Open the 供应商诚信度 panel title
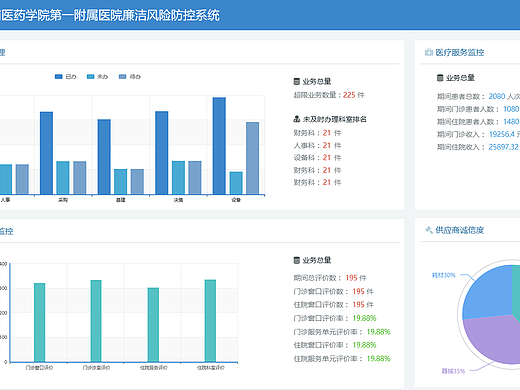This screenshot has width=520, height=390. coord(460,230)
